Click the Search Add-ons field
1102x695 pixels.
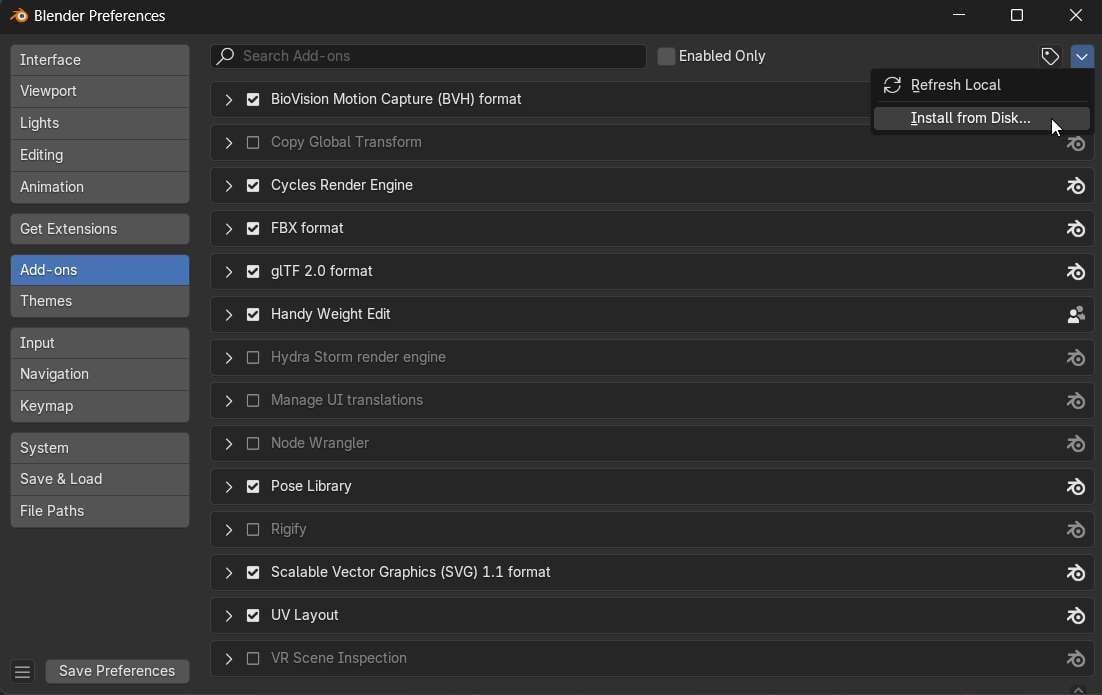point(428,56)
